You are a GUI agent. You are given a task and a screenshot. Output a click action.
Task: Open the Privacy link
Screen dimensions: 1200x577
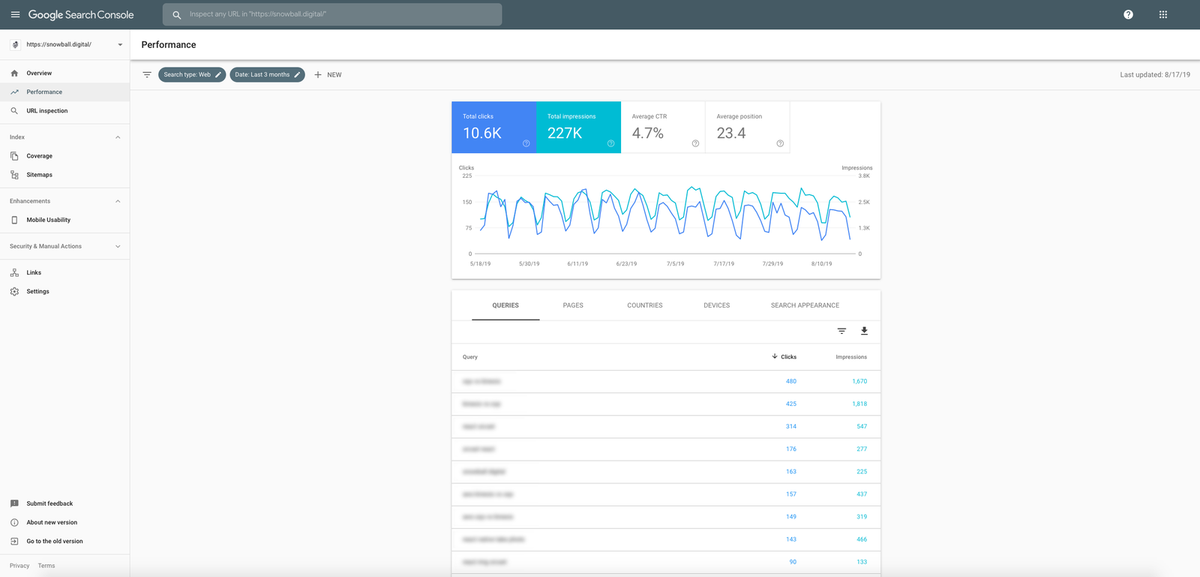pyautogui.click(x=19, y=566)
